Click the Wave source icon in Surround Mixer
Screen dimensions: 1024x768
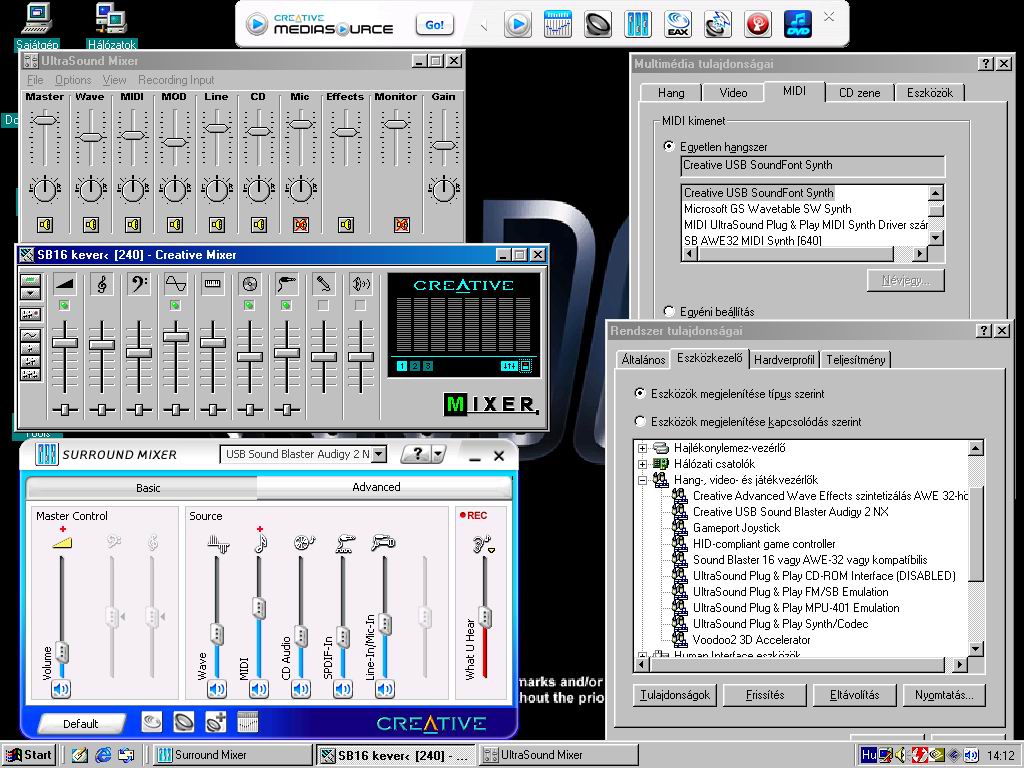point(217,543)
